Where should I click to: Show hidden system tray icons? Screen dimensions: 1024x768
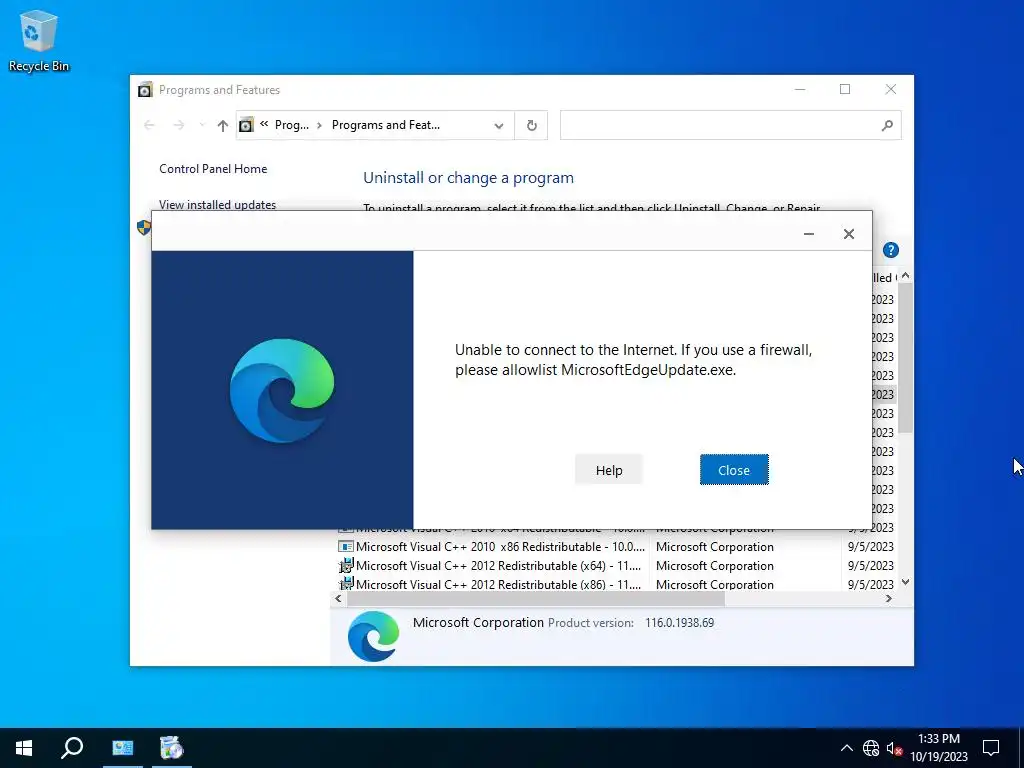pyautogui.click(x=846, y=748)
